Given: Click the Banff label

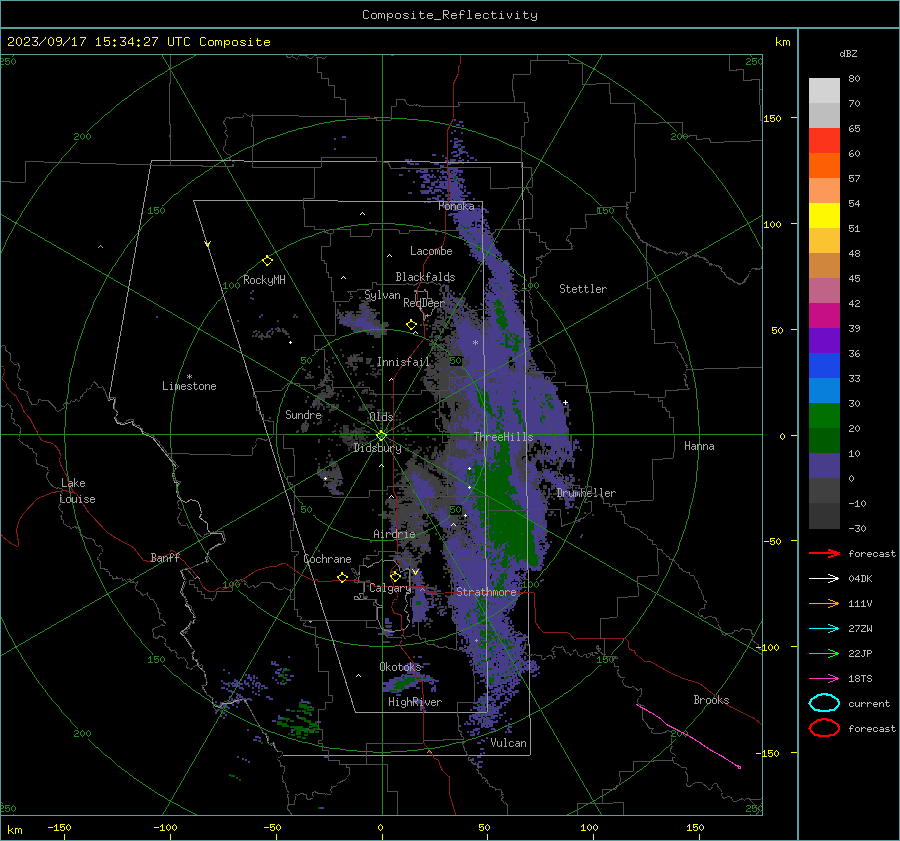Looking at the screenshot, I should 165,557.
